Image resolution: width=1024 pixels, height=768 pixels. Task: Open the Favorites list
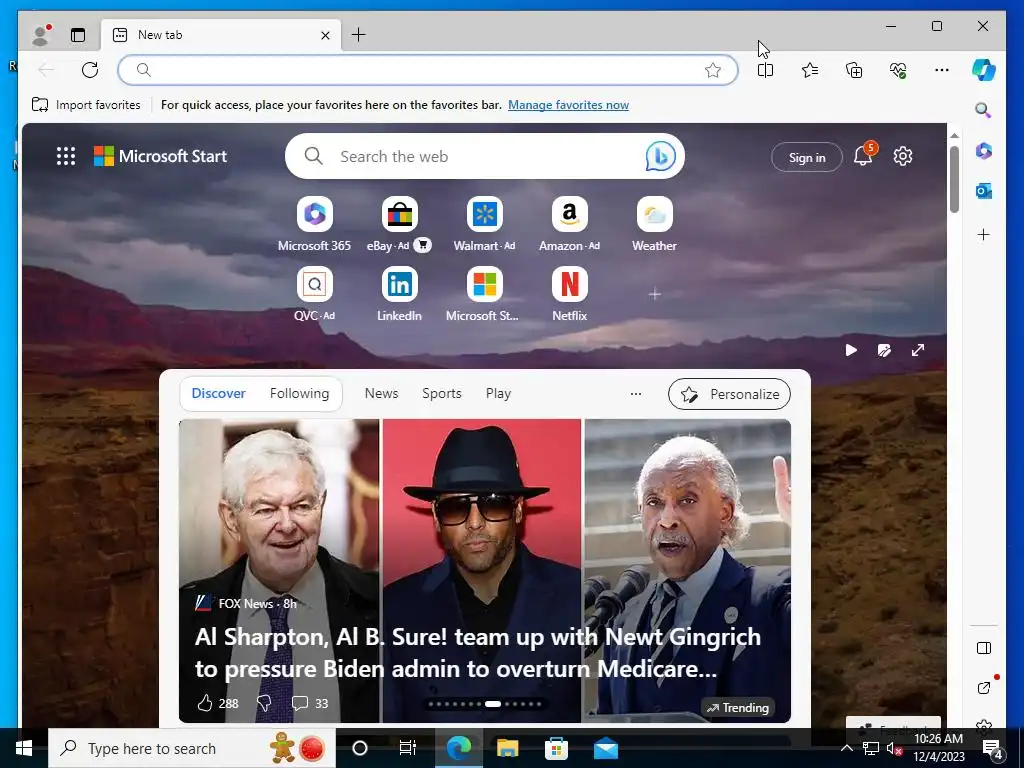click(810, 70)
